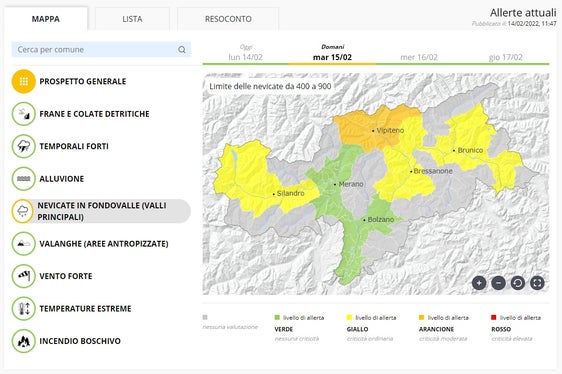Click the orange ARANCIONE legend swatch
This screenshot has width=562, height=374.
point(422,317)
